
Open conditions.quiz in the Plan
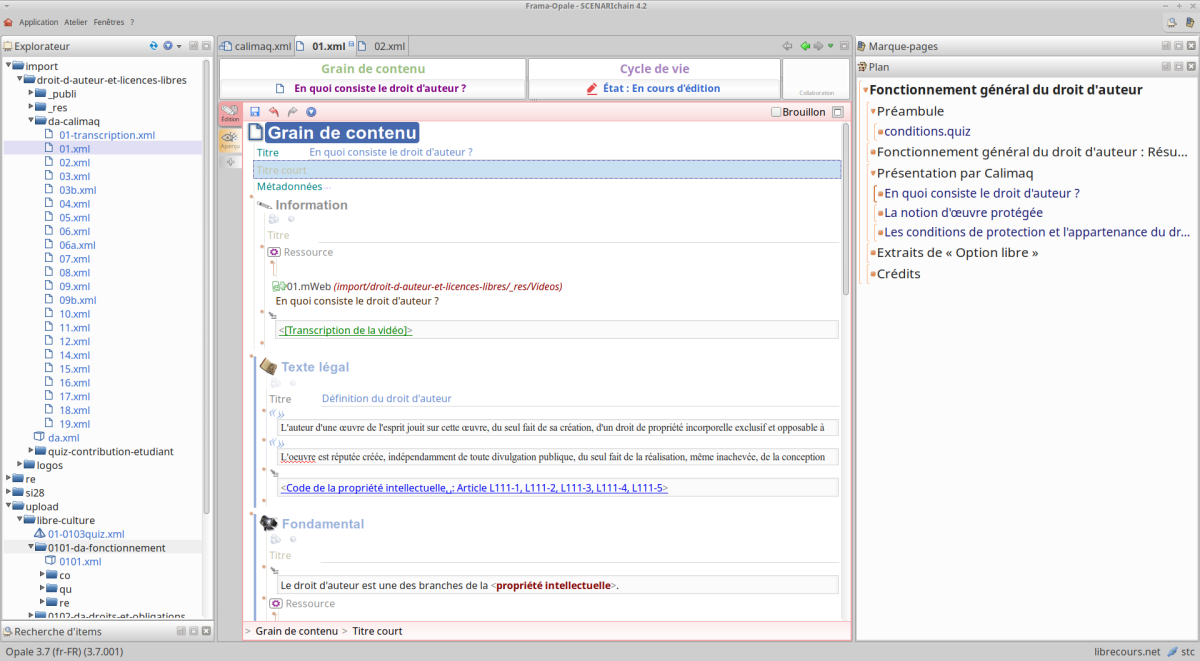[927, 131]
